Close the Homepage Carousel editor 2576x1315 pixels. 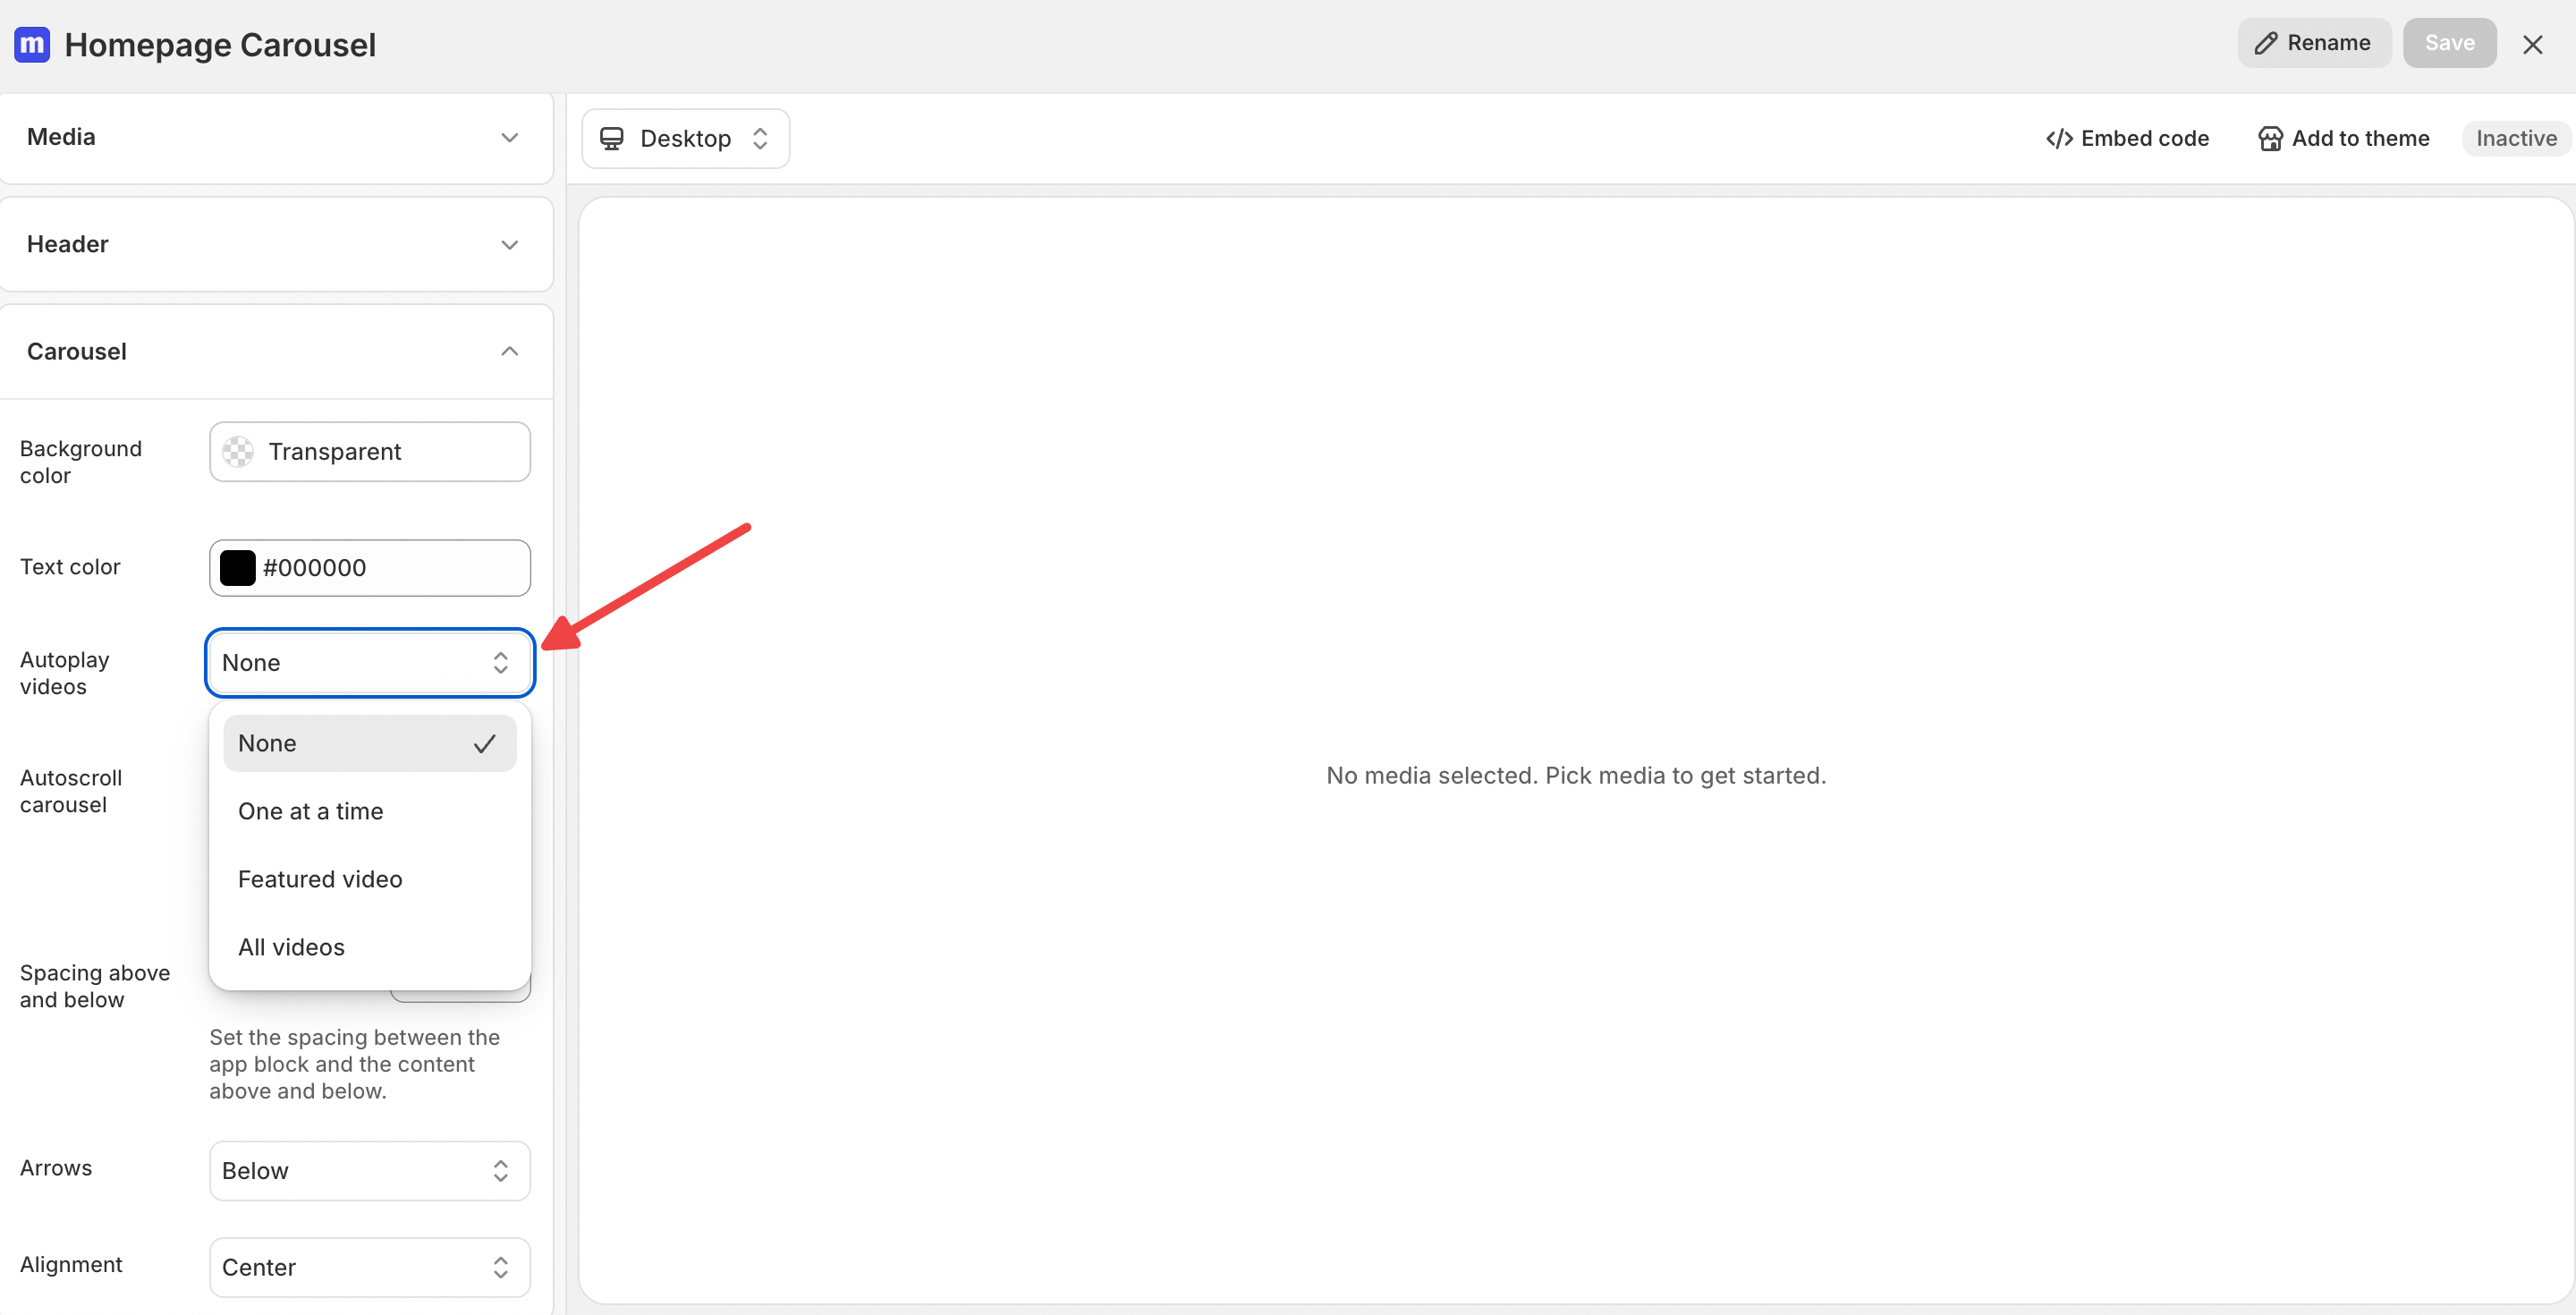2532,45
